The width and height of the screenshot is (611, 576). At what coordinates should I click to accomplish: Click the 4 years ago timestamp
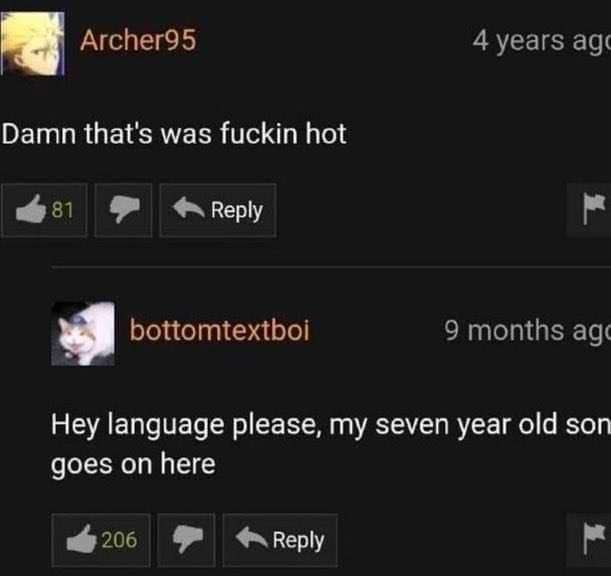[541, 41]
